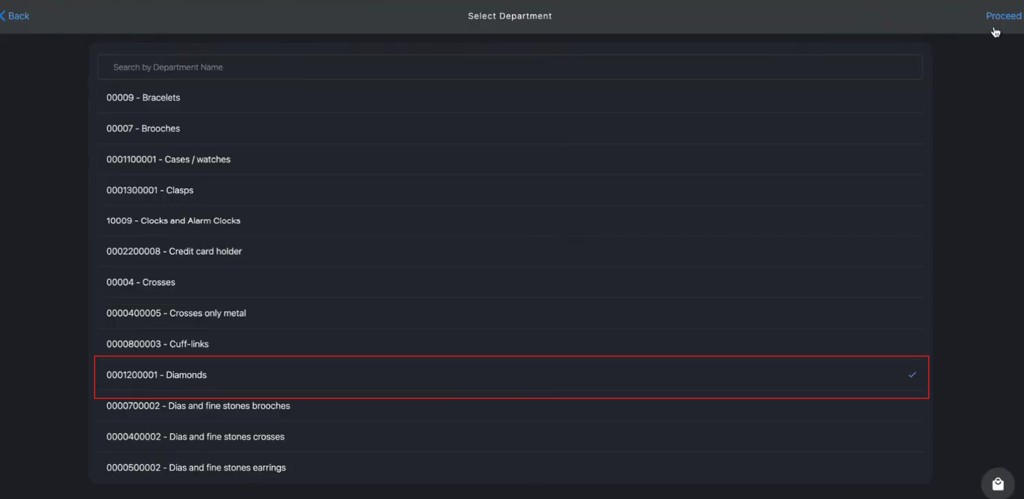1024x499 pixels.
Task: Pick Dias and fine stones earrings
Action: [x=509, y=468]
